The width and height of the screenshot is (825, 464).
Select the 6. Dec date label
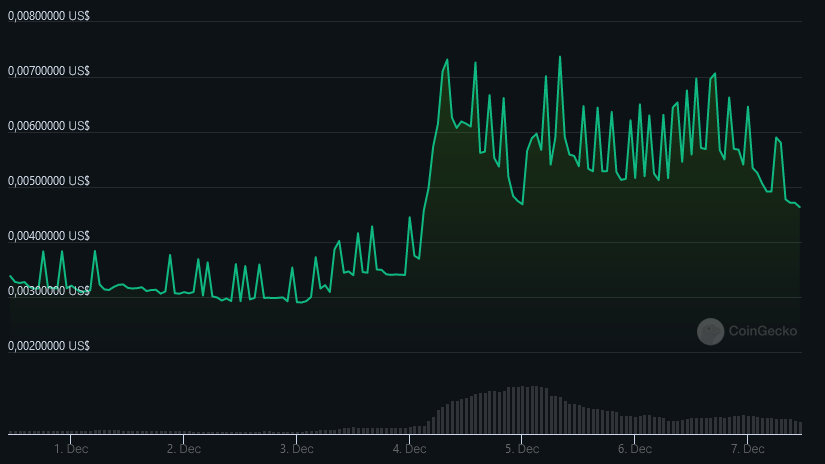[635, 449]
